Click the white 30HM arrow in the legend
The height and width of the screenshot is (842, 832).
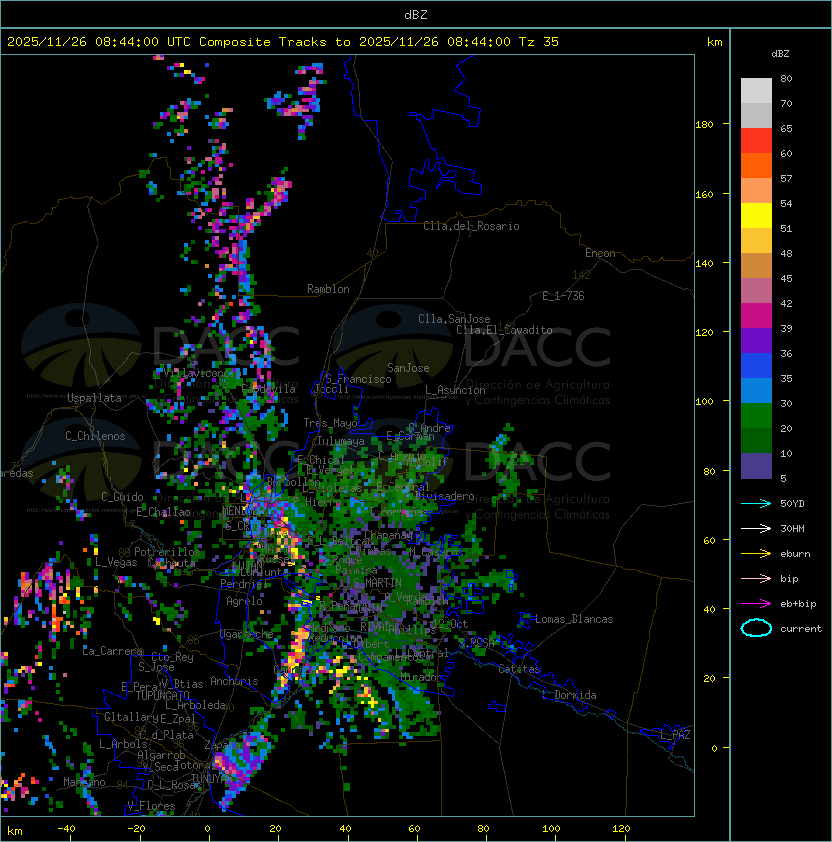pos(756,528)
